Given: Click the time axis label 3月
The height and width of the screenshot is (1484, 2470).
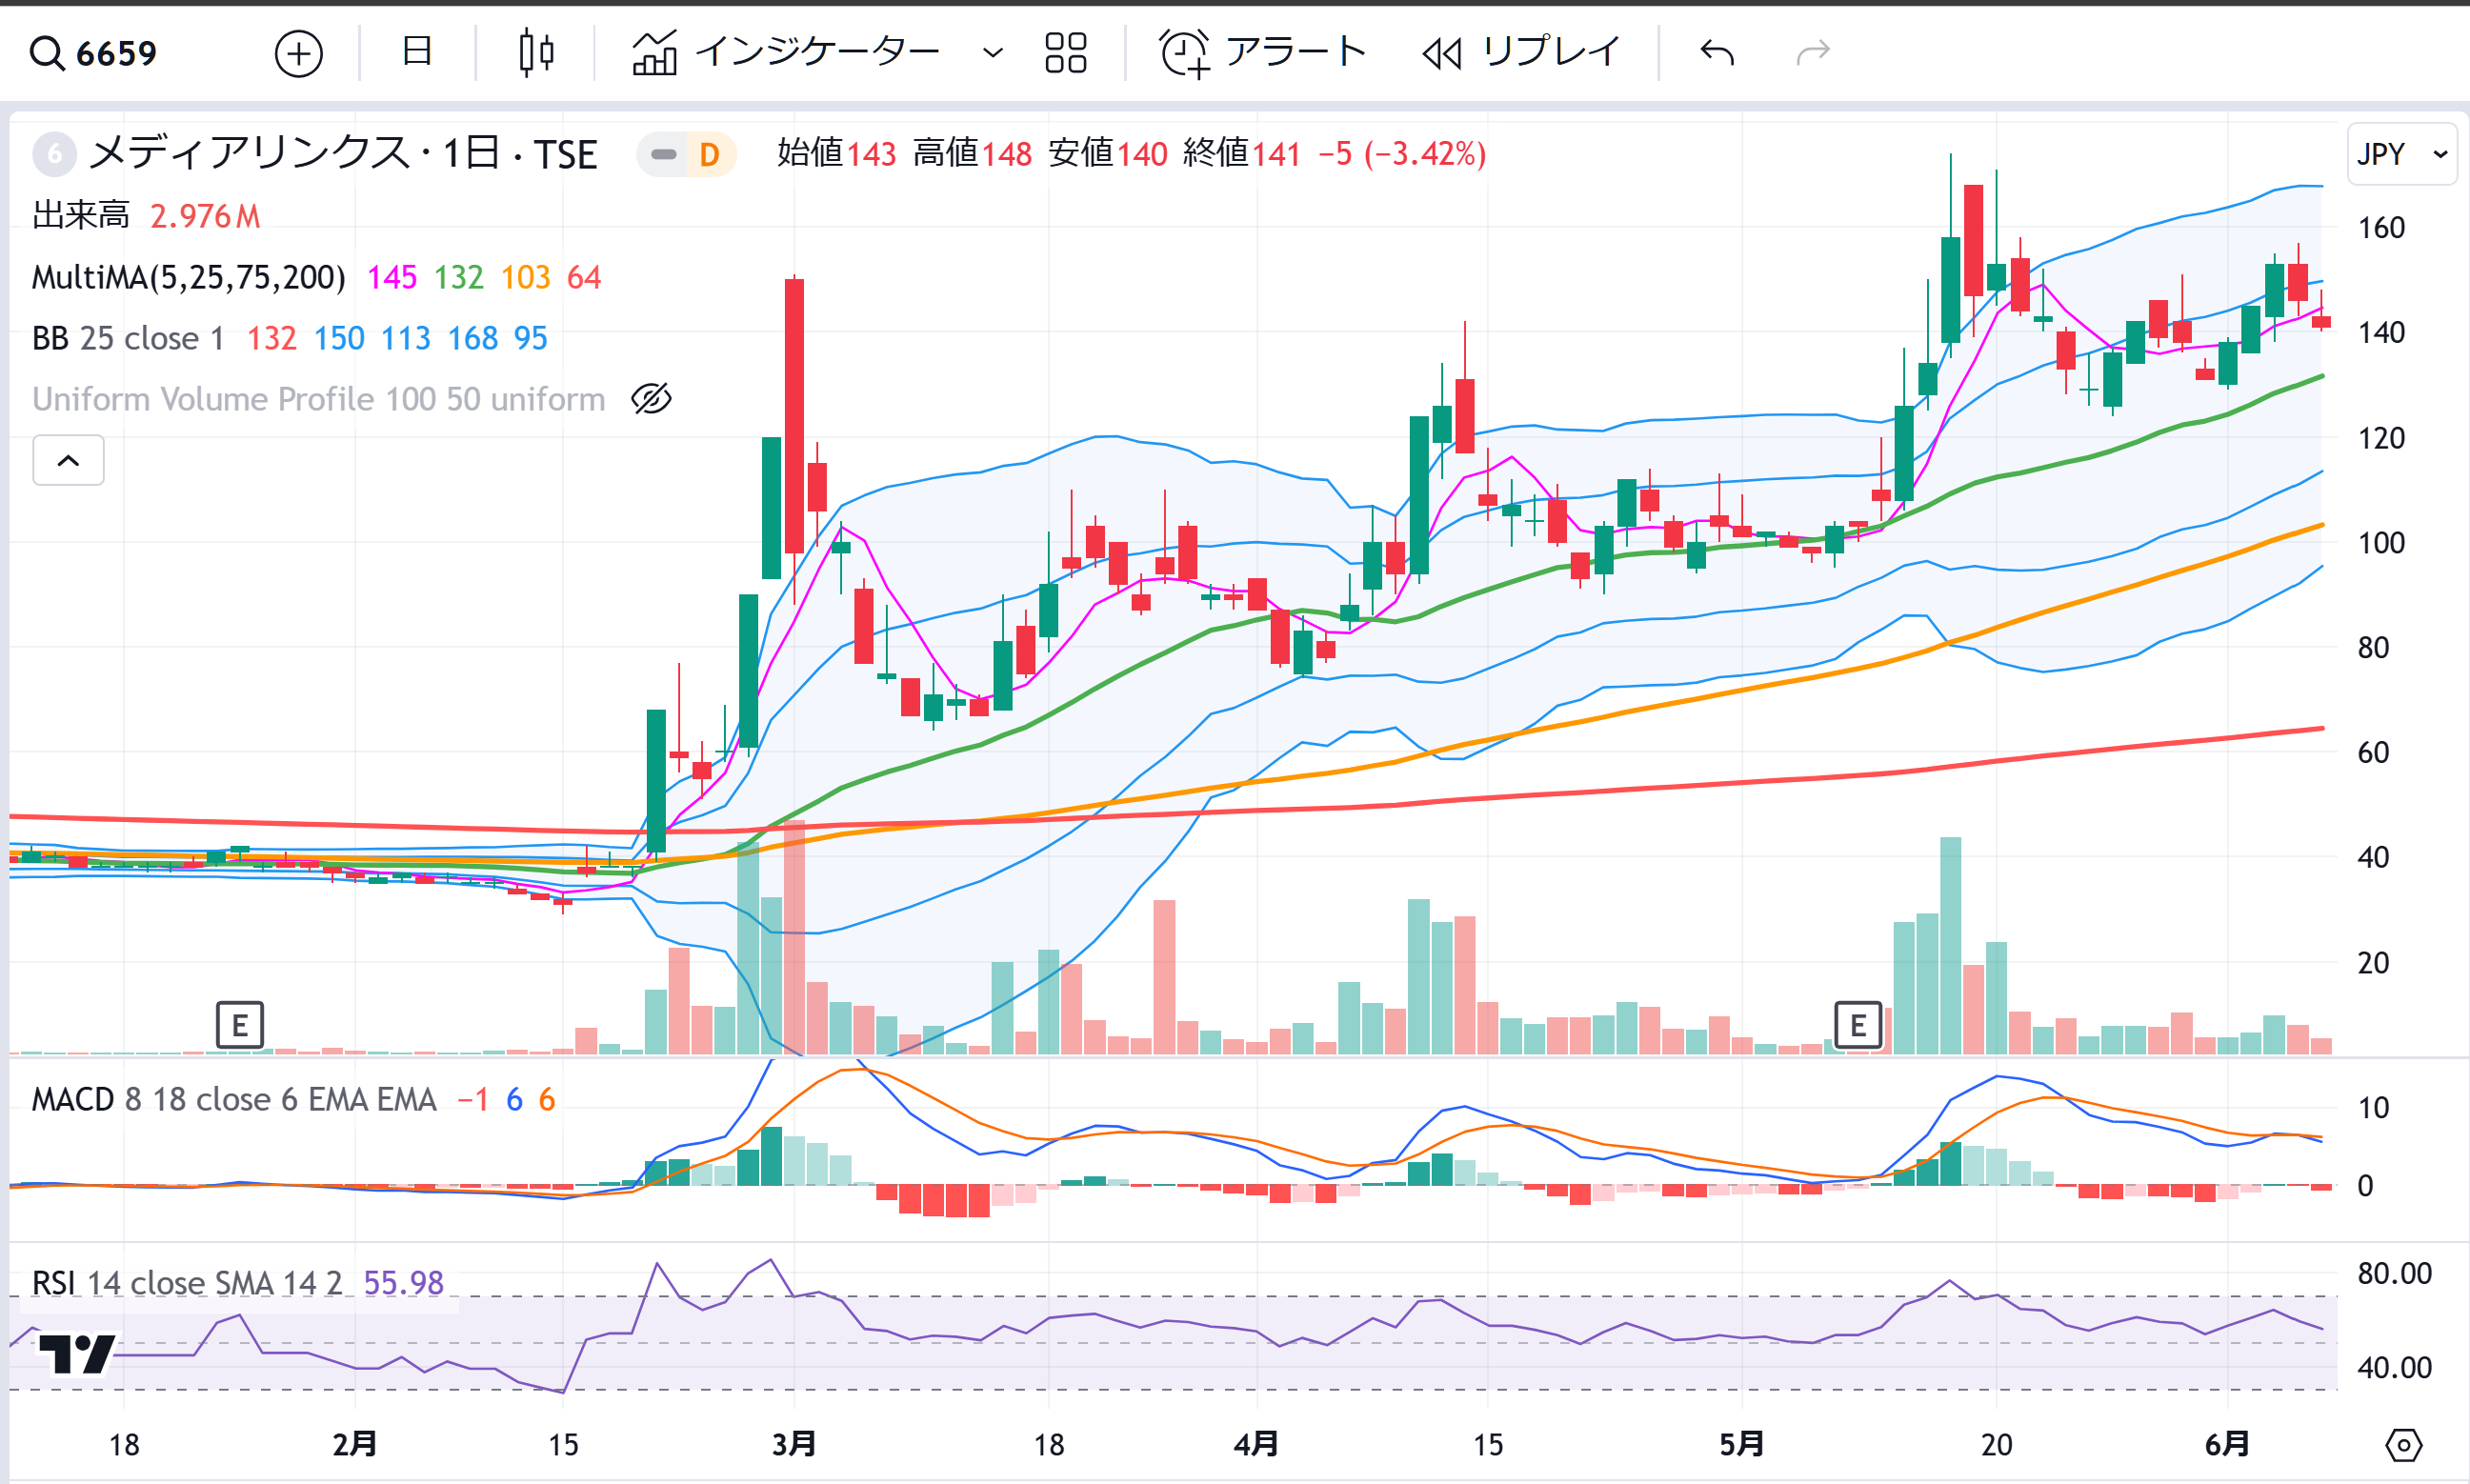Looking at the screenshot, I should pos(794,1444).
